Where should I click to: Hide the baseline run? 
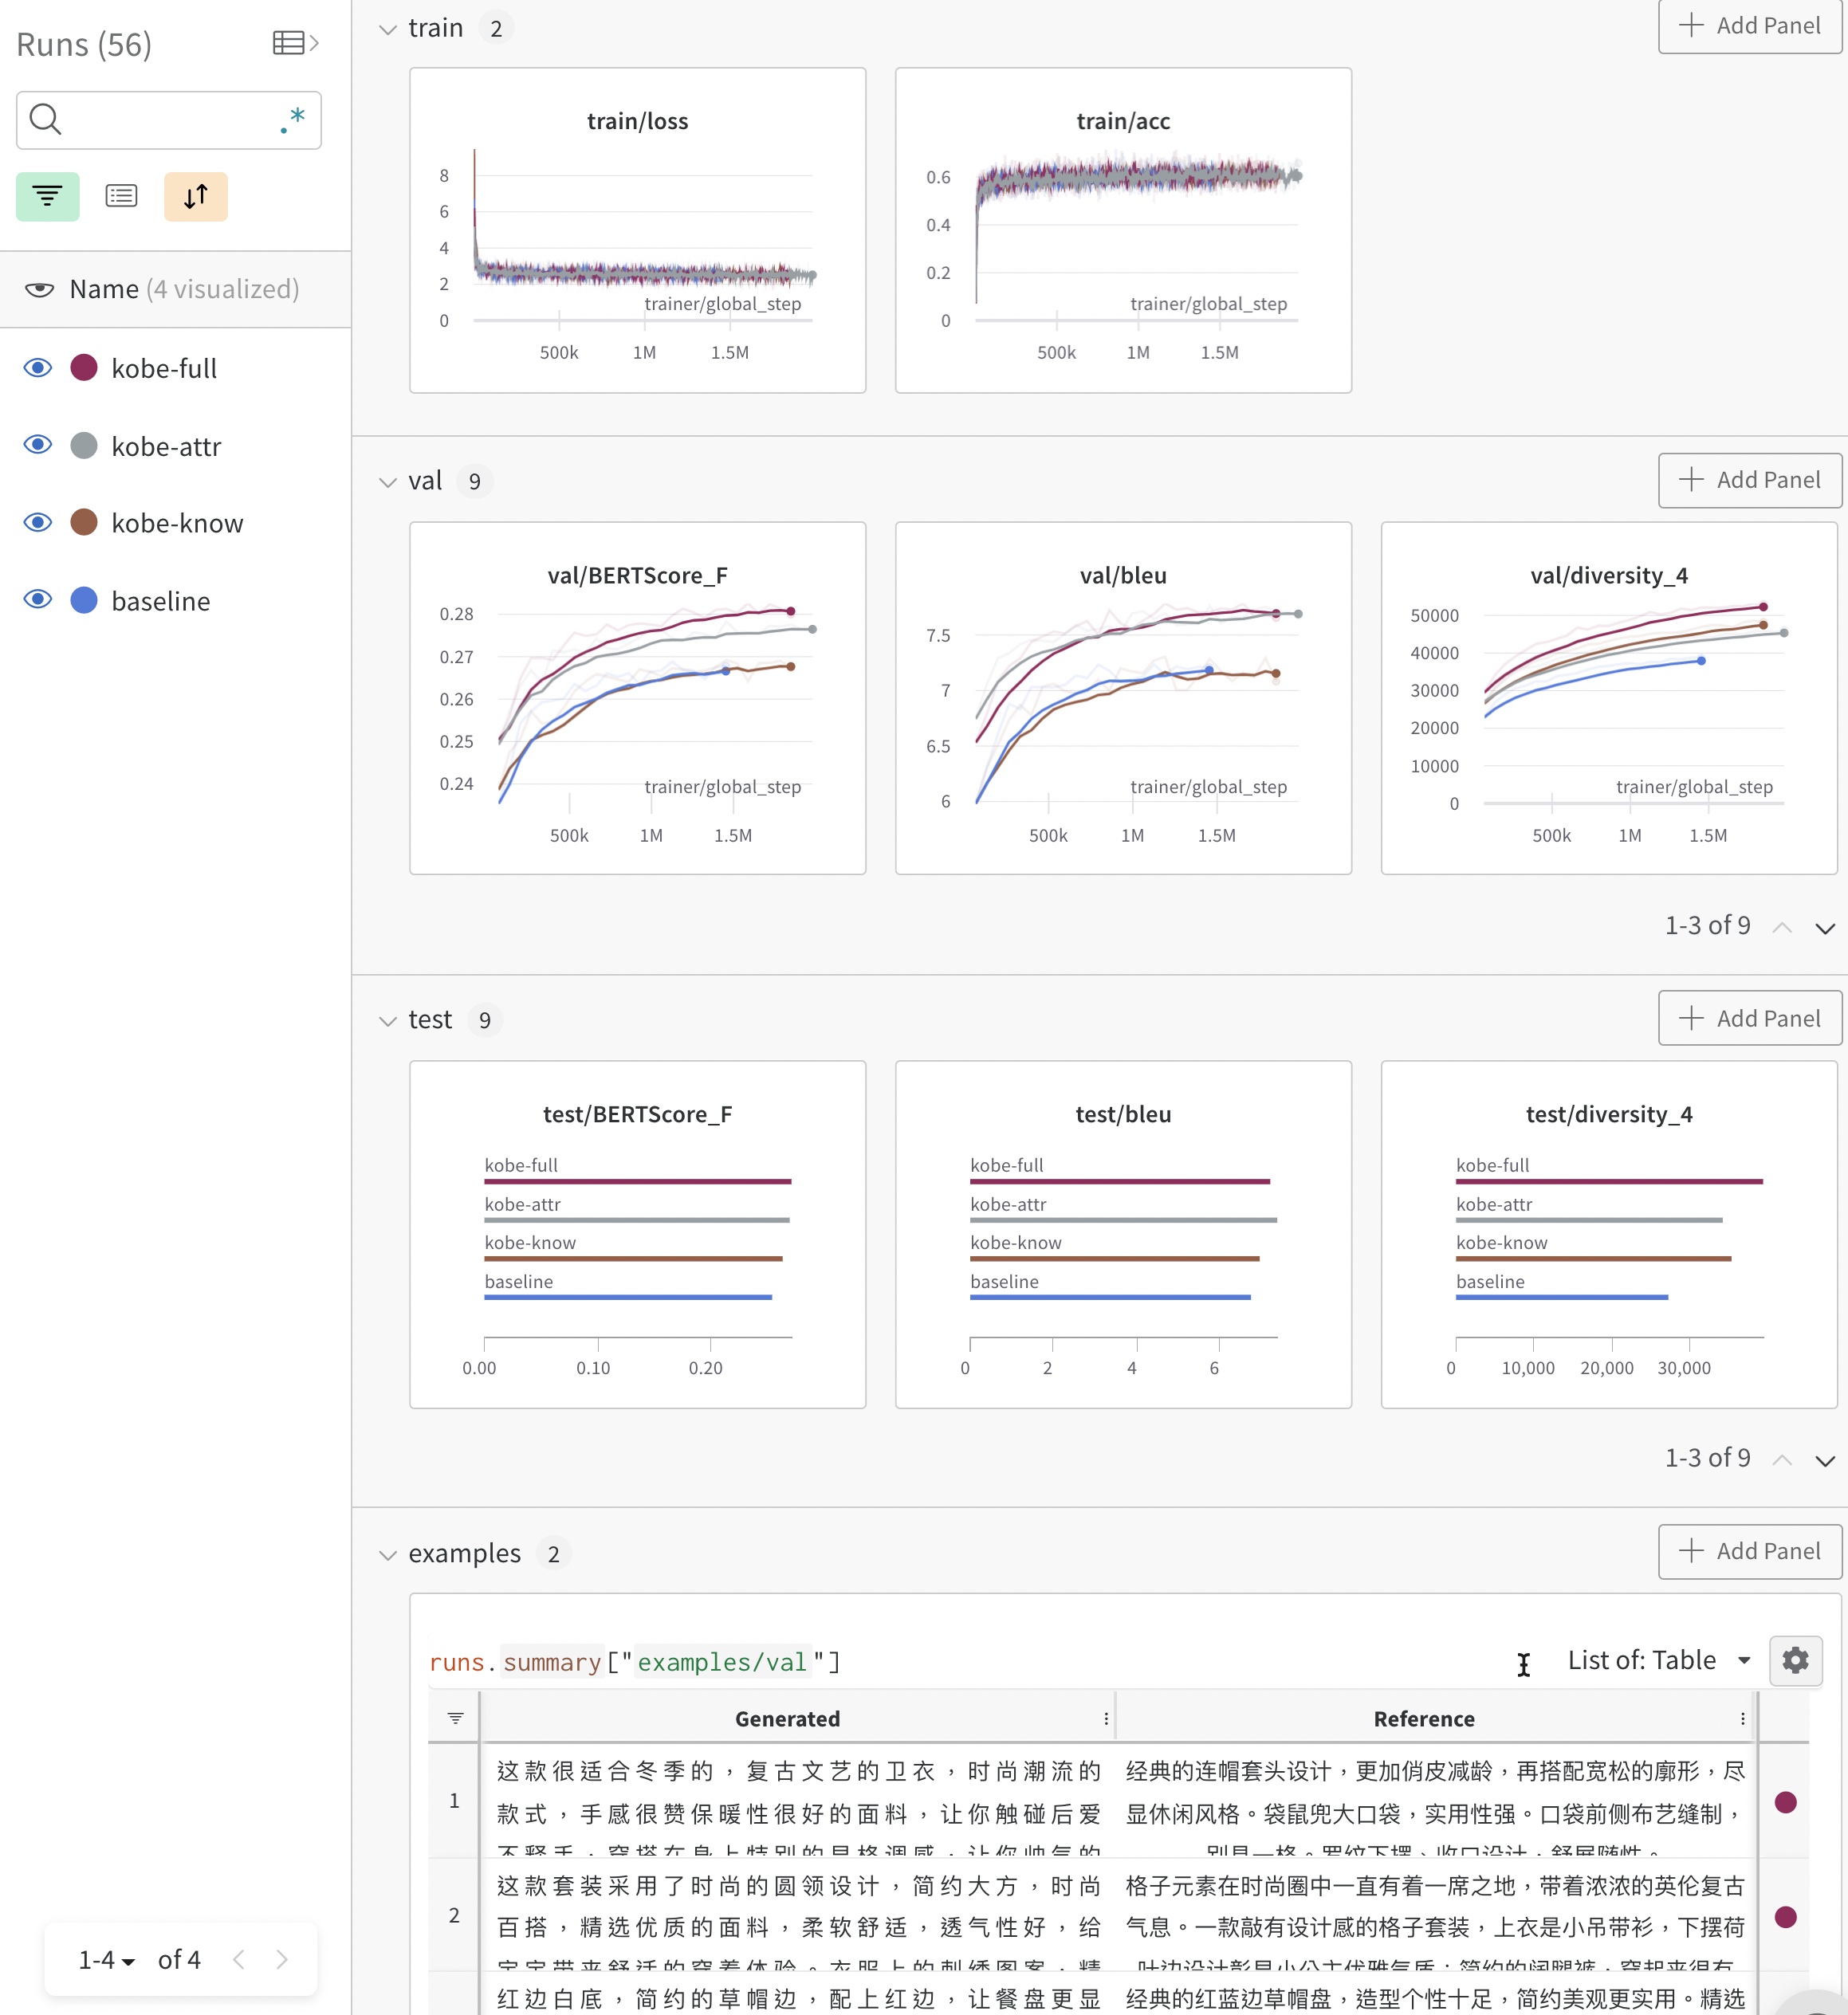click(38, 600)
